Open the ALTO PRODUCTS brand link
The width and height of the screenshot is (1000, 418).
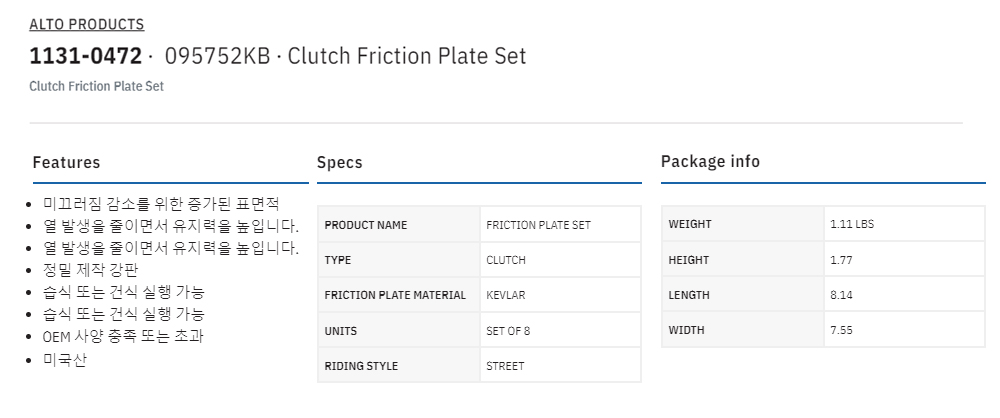(87, 24)
